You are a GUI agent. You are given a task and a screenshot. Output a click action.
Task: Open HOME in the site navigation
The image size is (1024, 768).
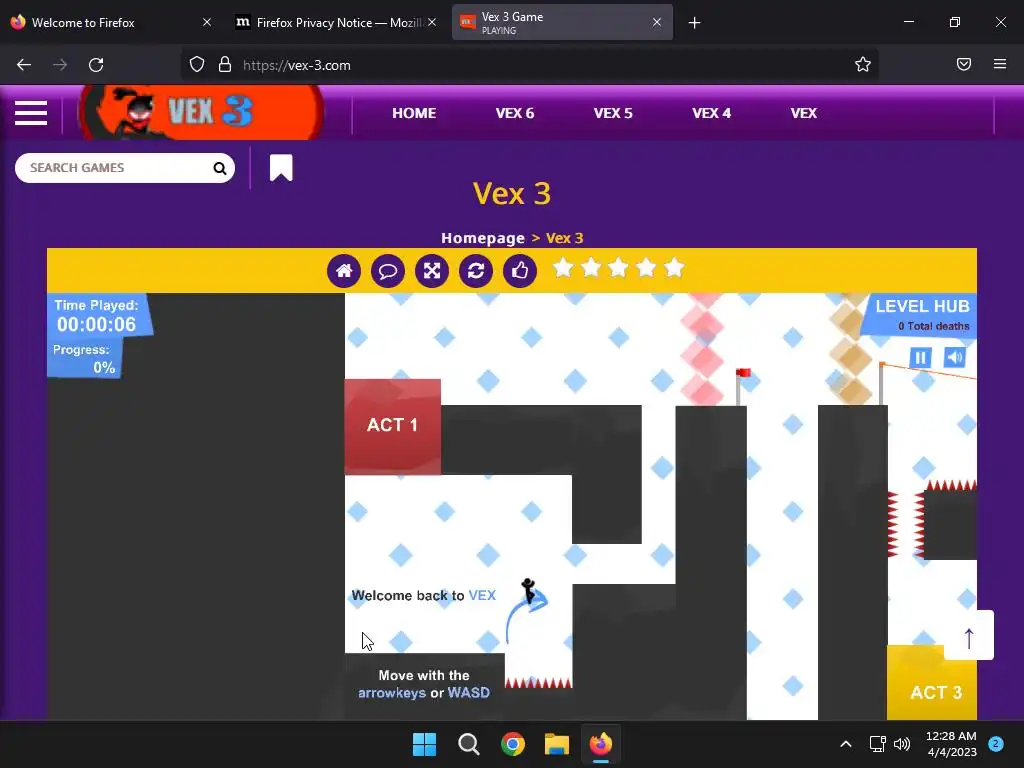(414, 113)
